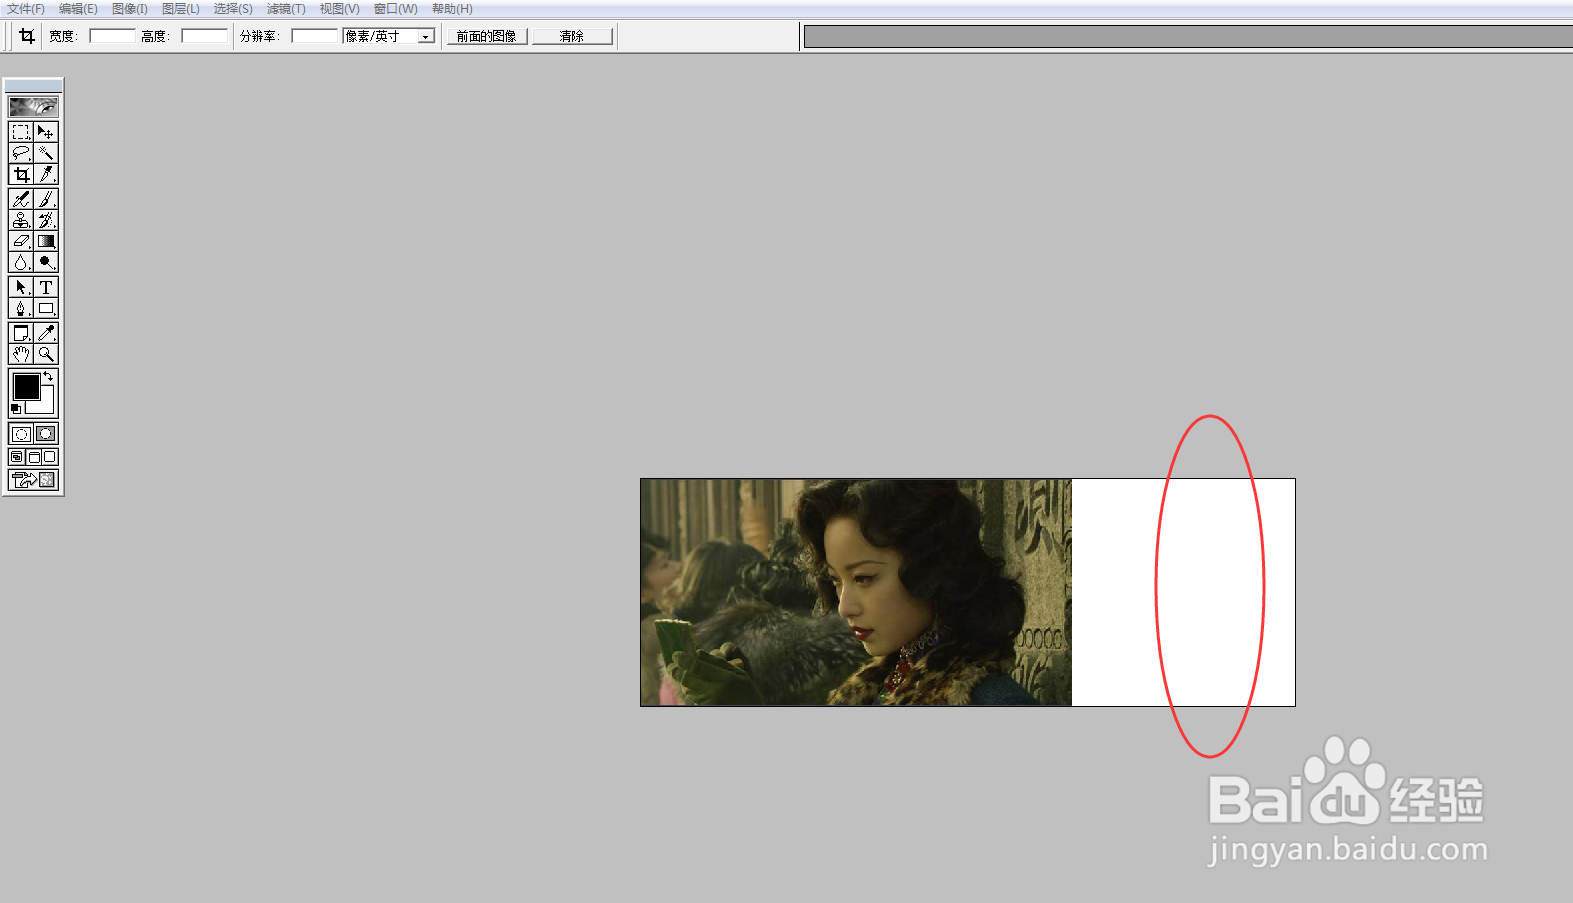The width and height of the screenshot is (1573, 903).
Task: Click the woman photo on canvas
Action: 856,592
